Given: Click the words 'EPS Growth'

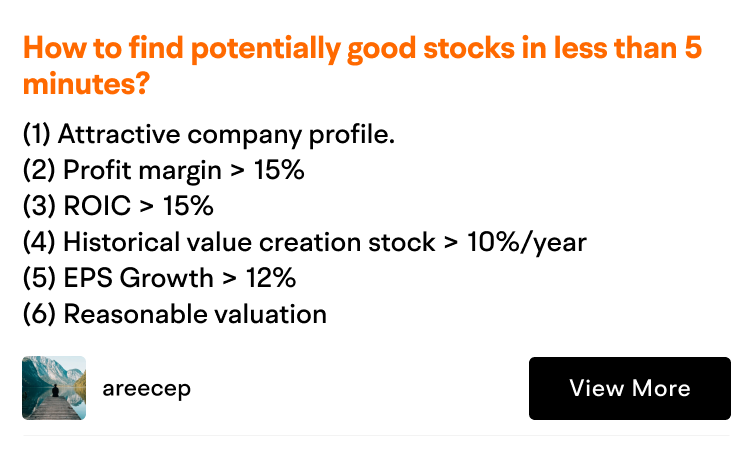Looking at the screenshot, I should 138,279.
